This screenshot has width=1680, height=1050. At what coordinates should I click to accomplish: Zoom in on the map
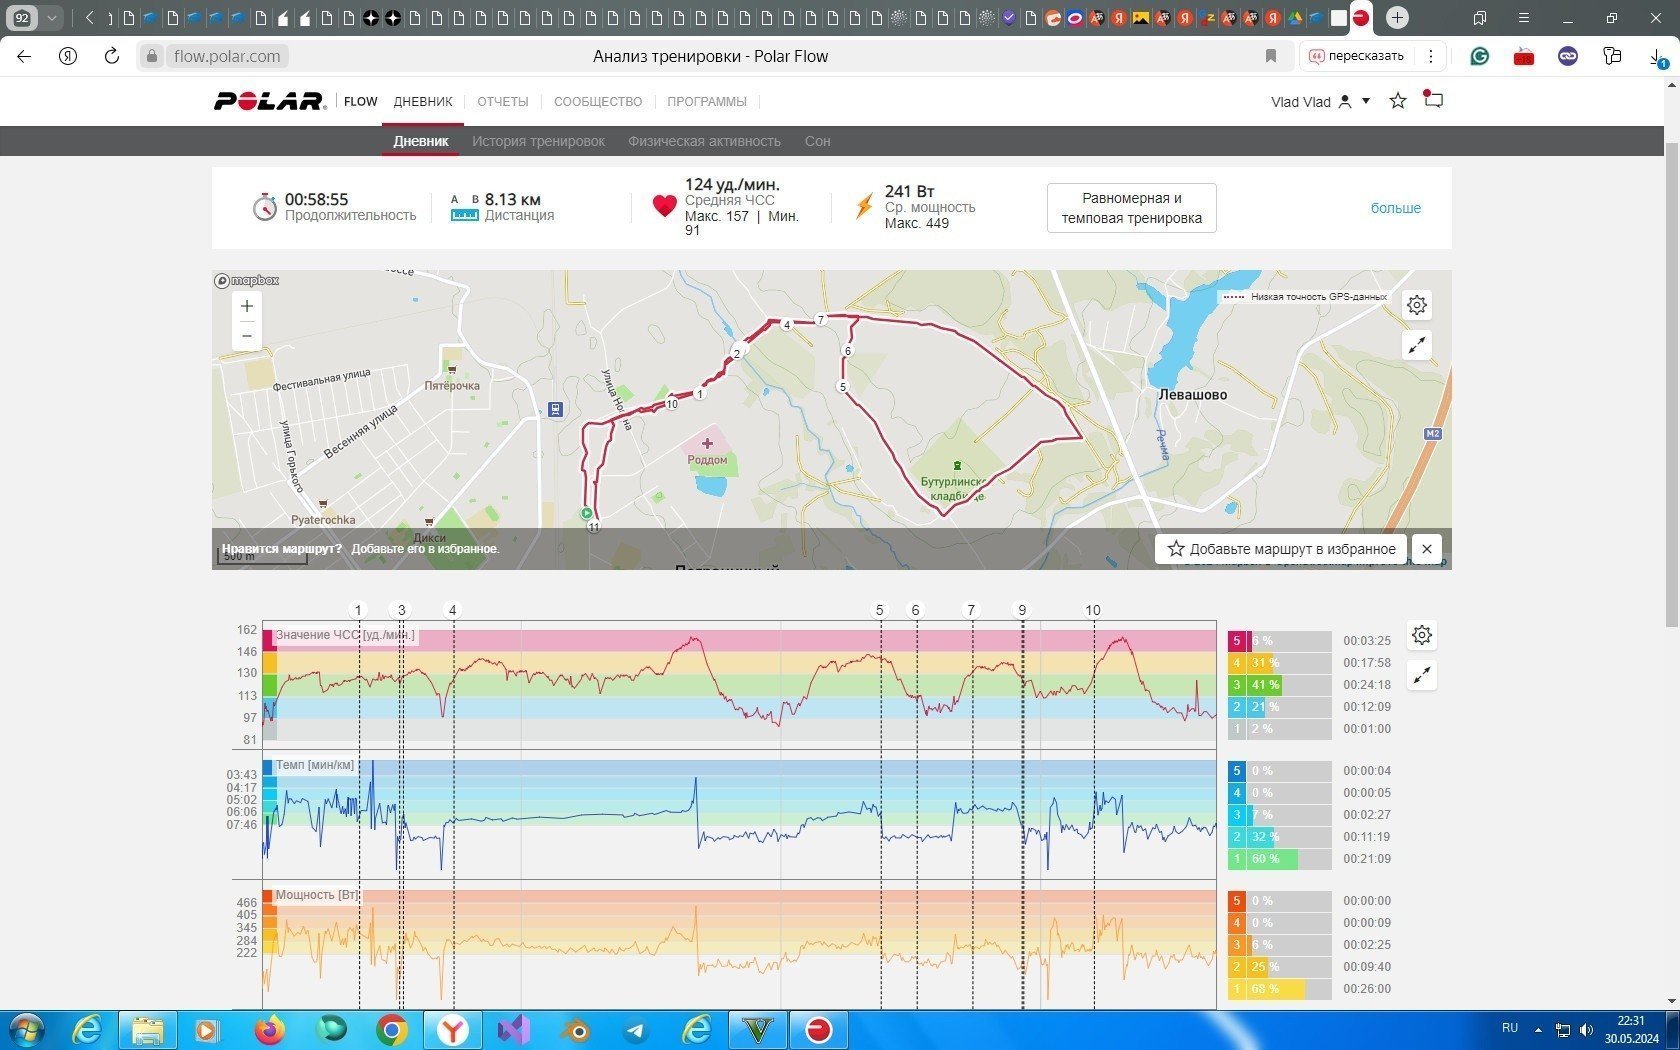(247, 306)
